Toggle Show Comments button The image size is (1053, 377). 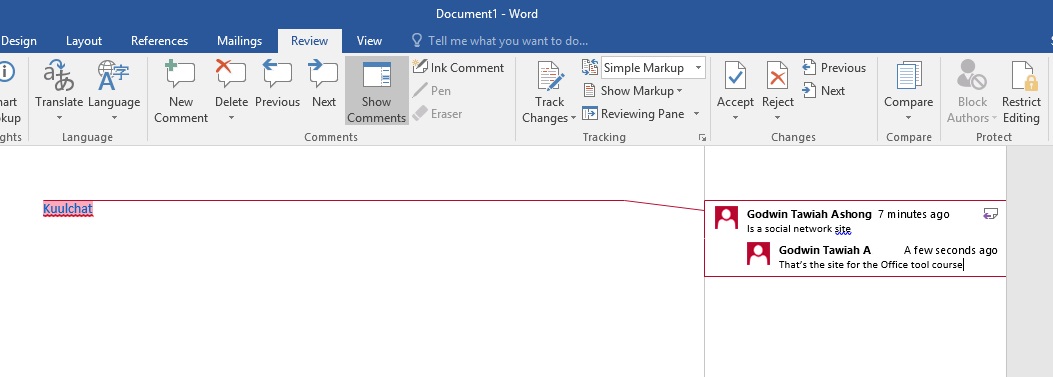376,90
